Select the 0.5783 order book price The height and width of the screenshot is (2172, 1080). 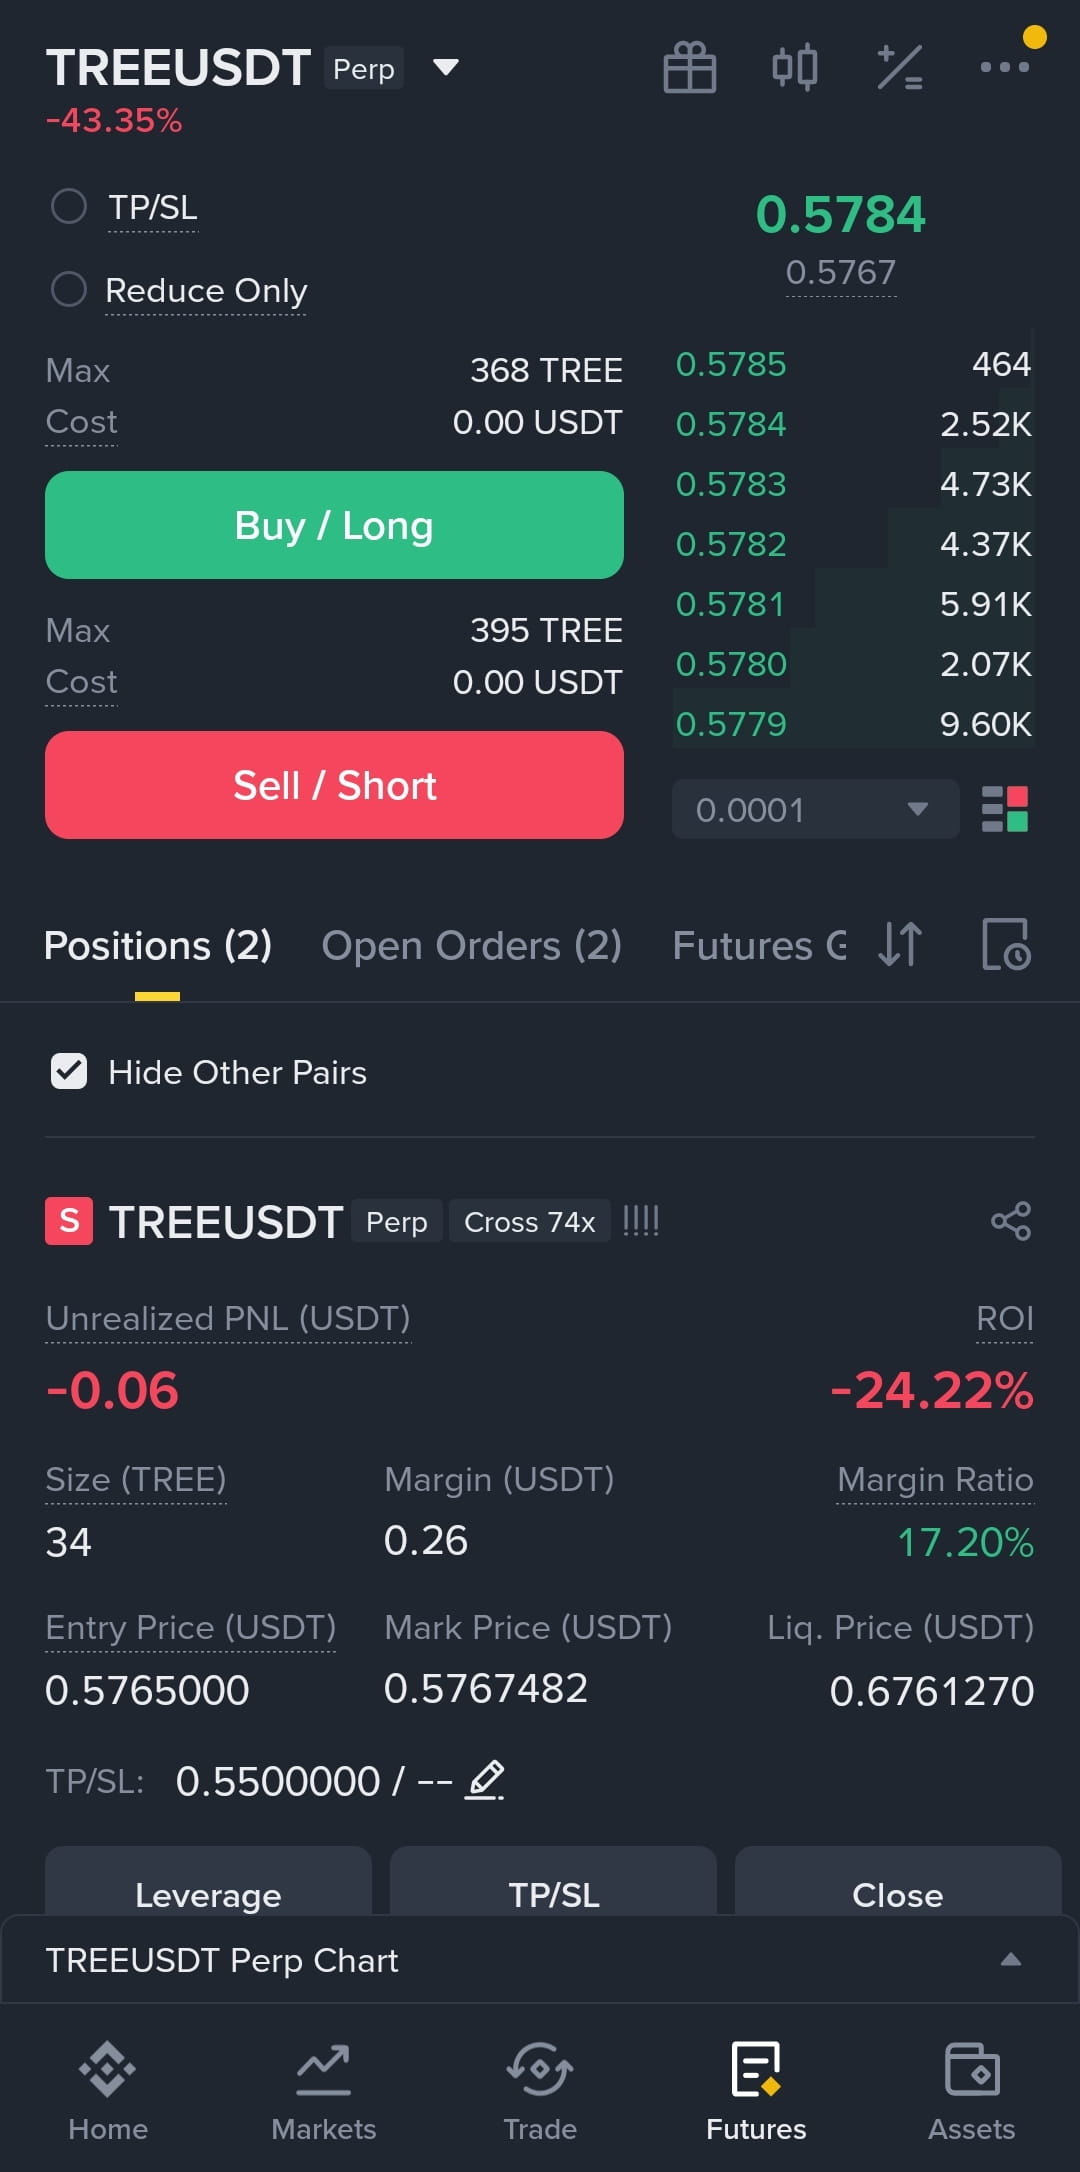point(731,484)
